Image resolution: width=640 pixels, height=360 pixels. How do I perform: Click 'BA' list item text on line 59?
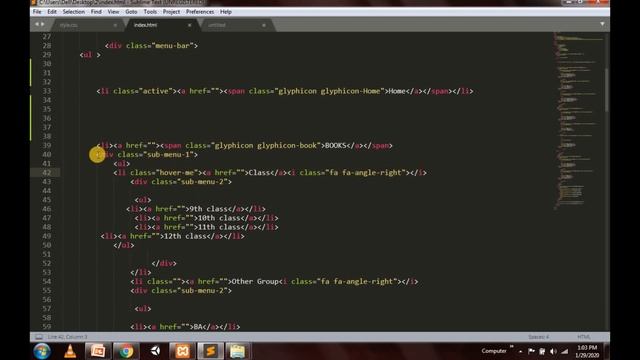point(198,327)
